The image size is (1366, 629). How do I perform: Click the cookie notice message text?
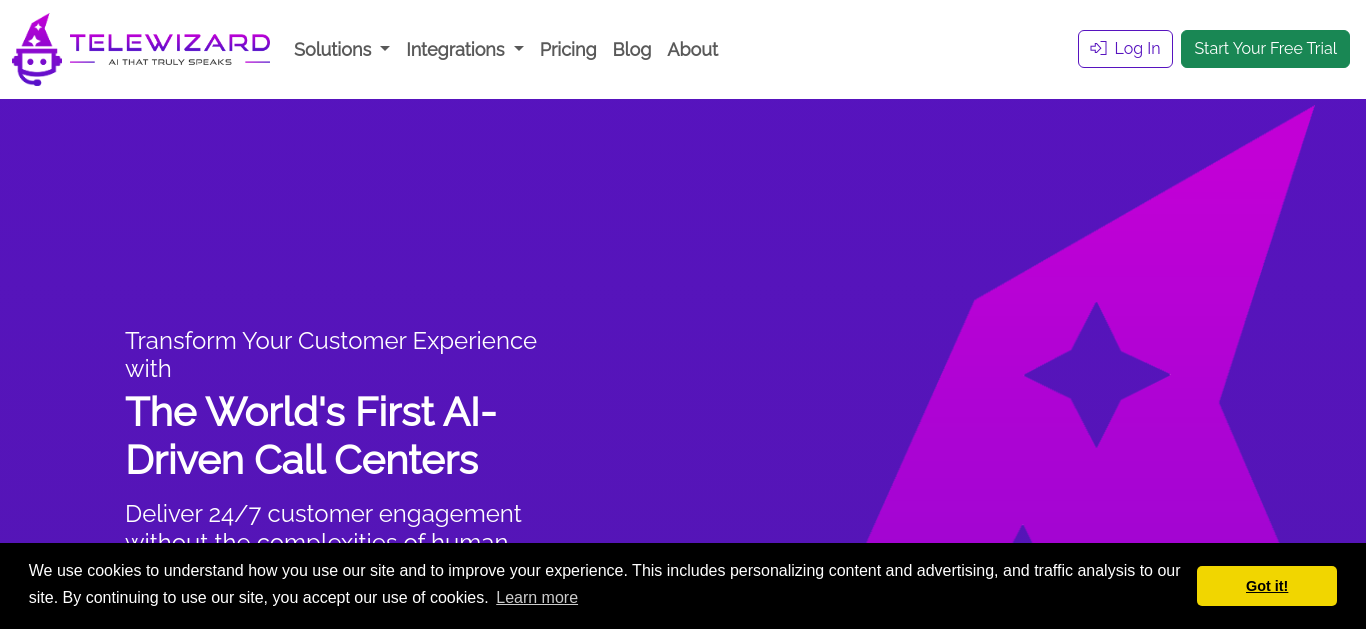pyautogui.click(x=604, y=584)
